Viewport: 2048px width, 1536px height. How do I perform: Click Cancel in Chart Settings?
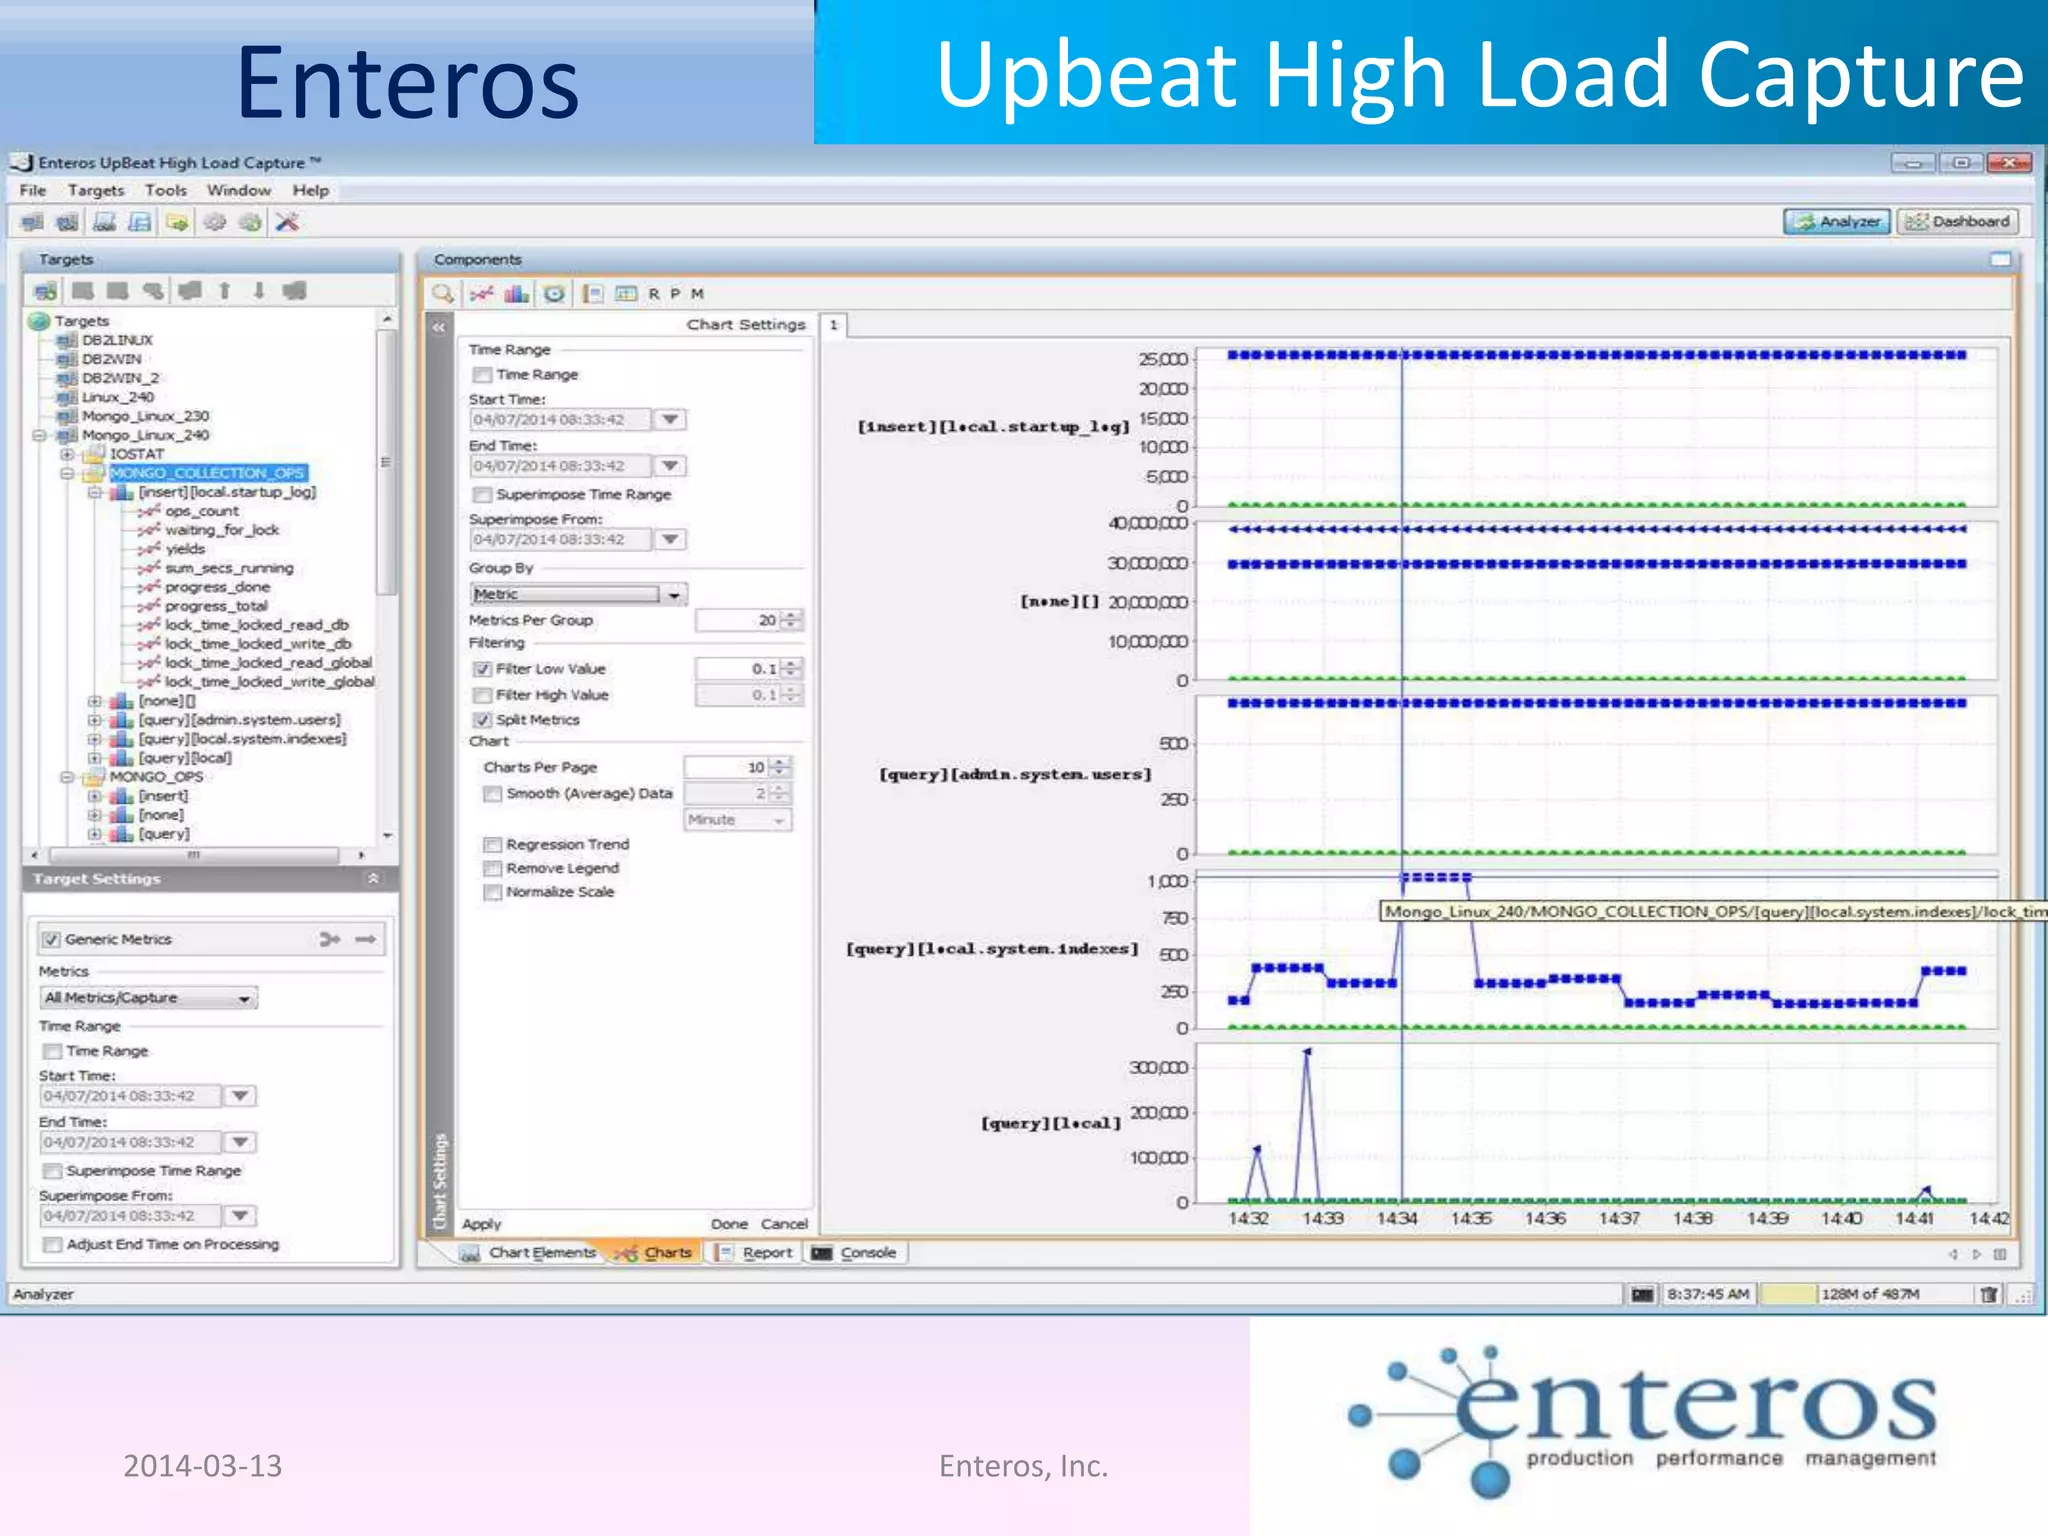pos(784,1224)
